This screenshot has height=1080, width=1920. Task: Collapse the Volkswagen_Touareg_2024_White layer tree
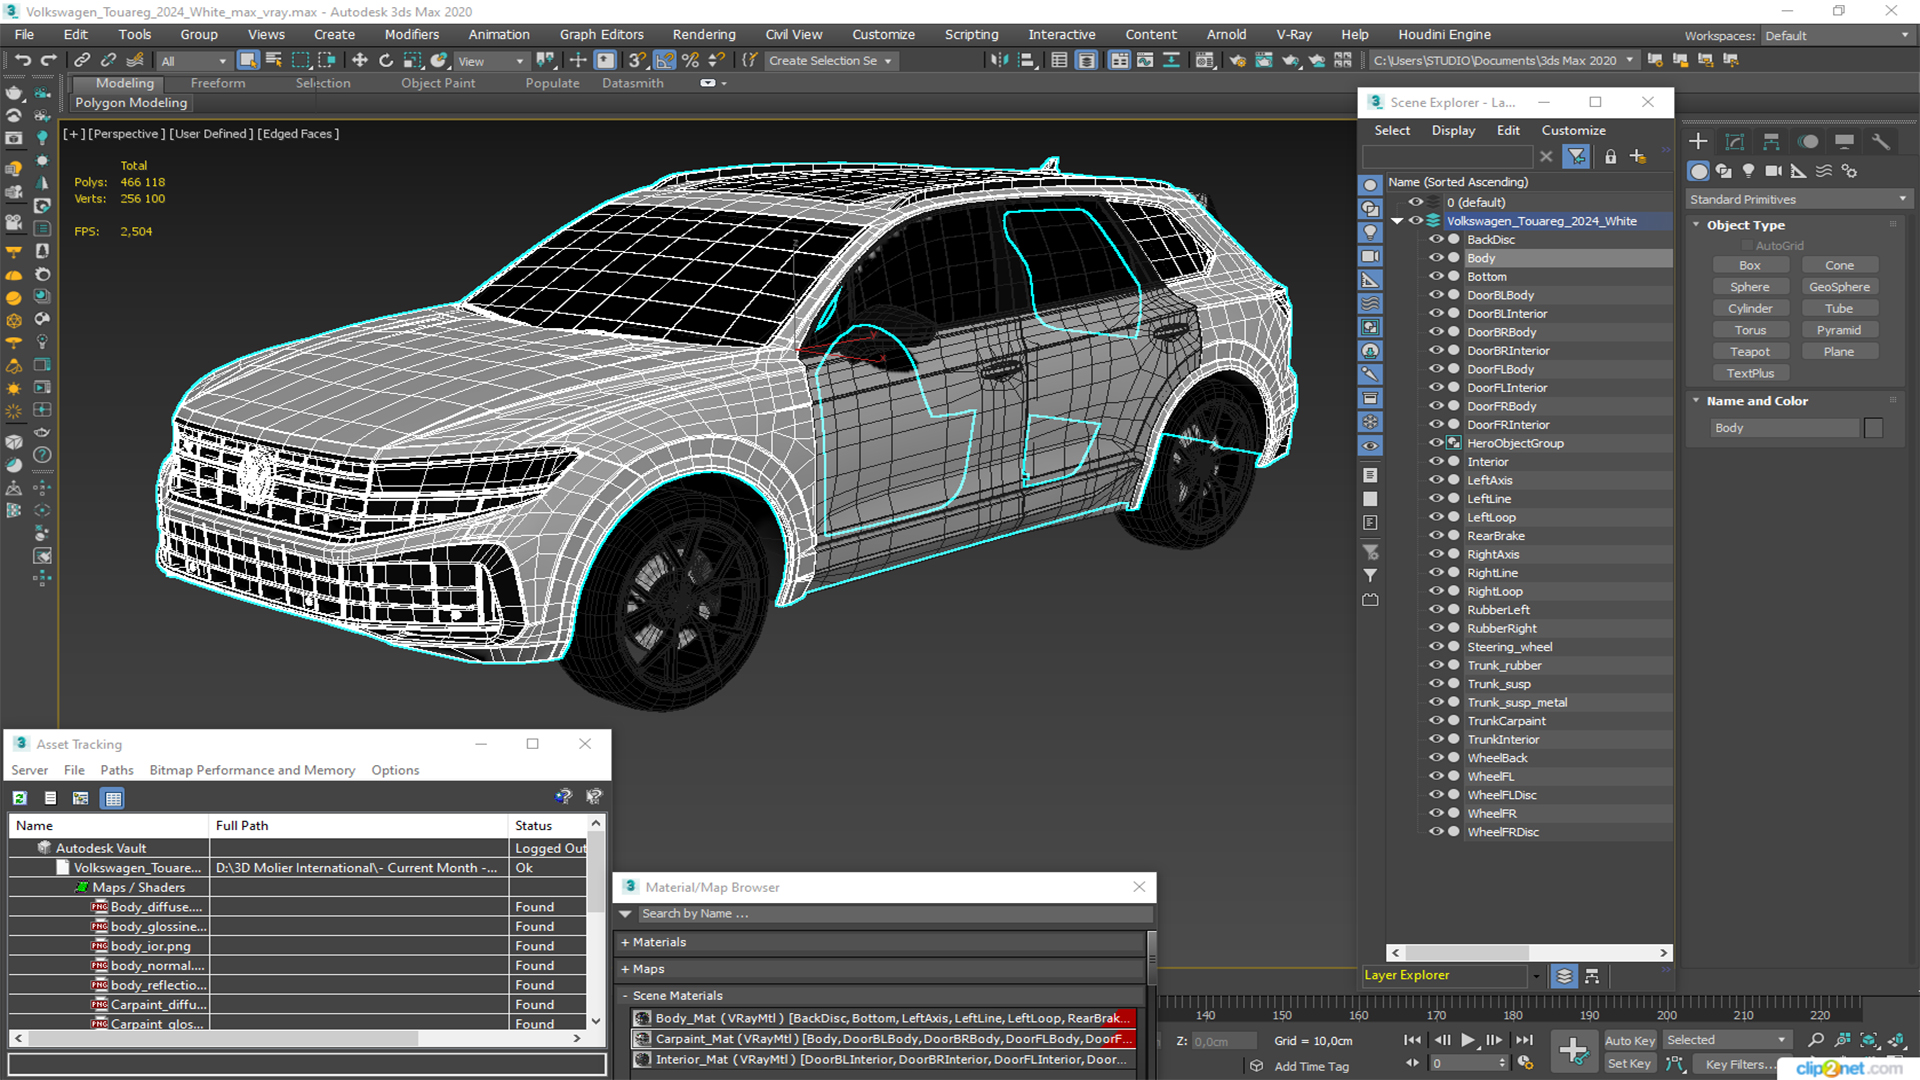pyautogui.click(x=1397, y=221)
